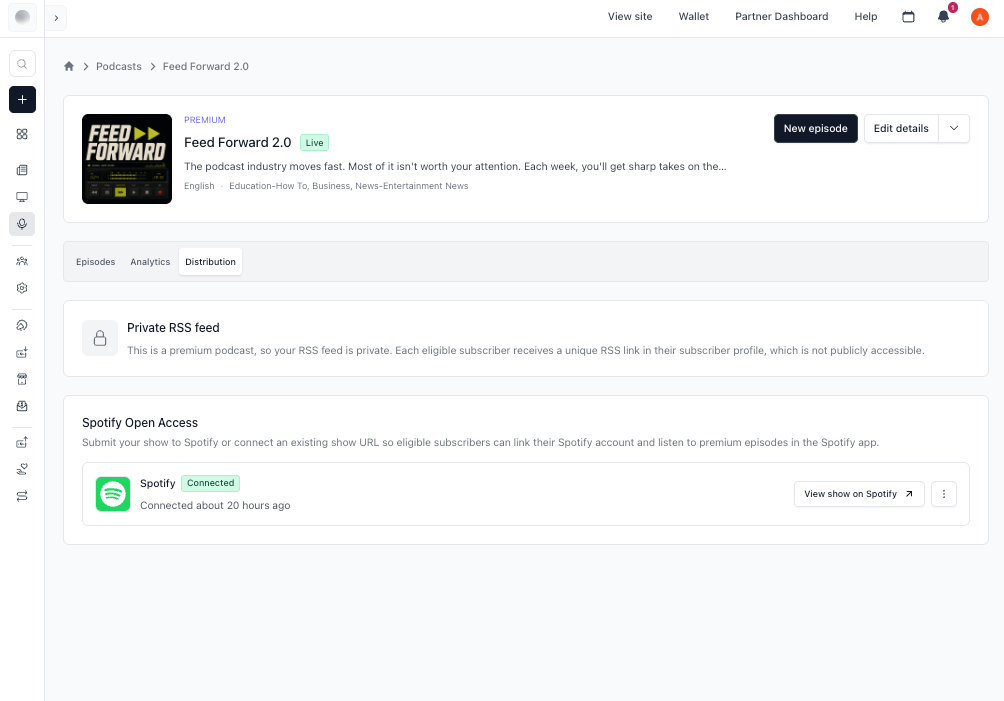
Task: Switch to the Episodes tab
Action: [x=95, y=262]
